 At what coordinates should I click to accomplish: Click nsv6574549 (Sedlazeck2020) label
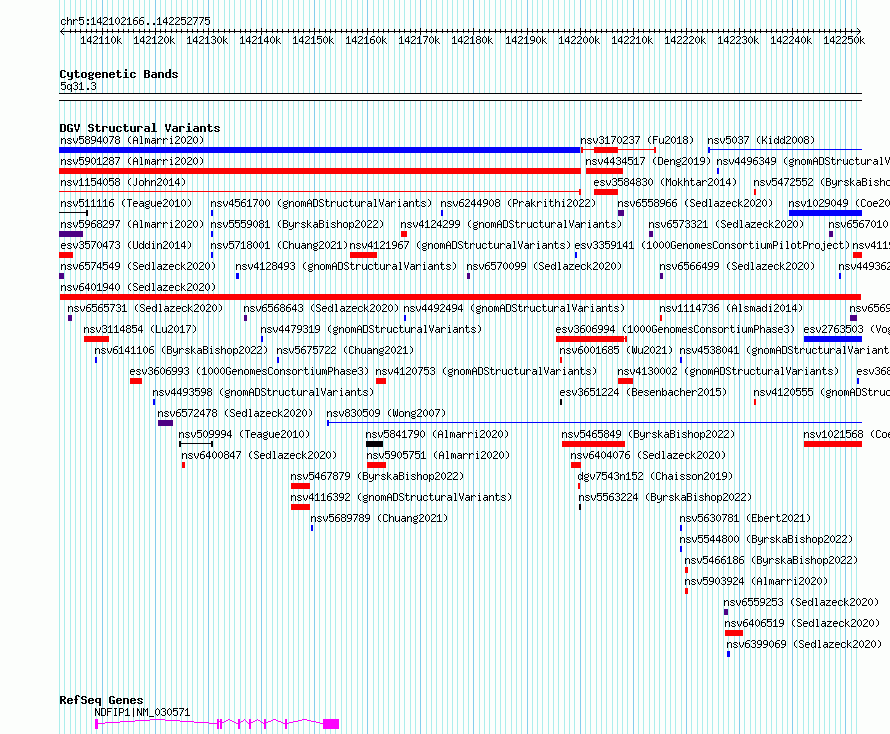(138, 266)
